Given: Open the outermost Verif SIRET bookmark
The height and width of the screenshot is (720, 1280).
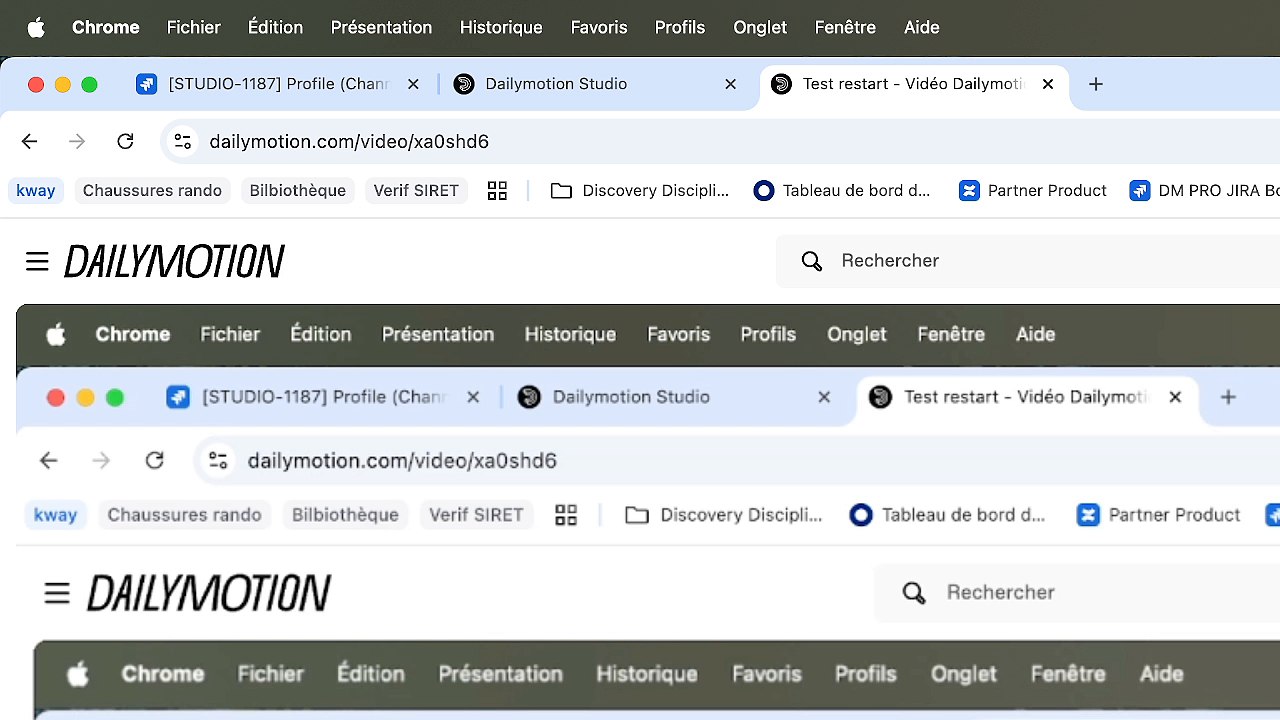Looking at the screenshot, I should click(x=416, y=190).
